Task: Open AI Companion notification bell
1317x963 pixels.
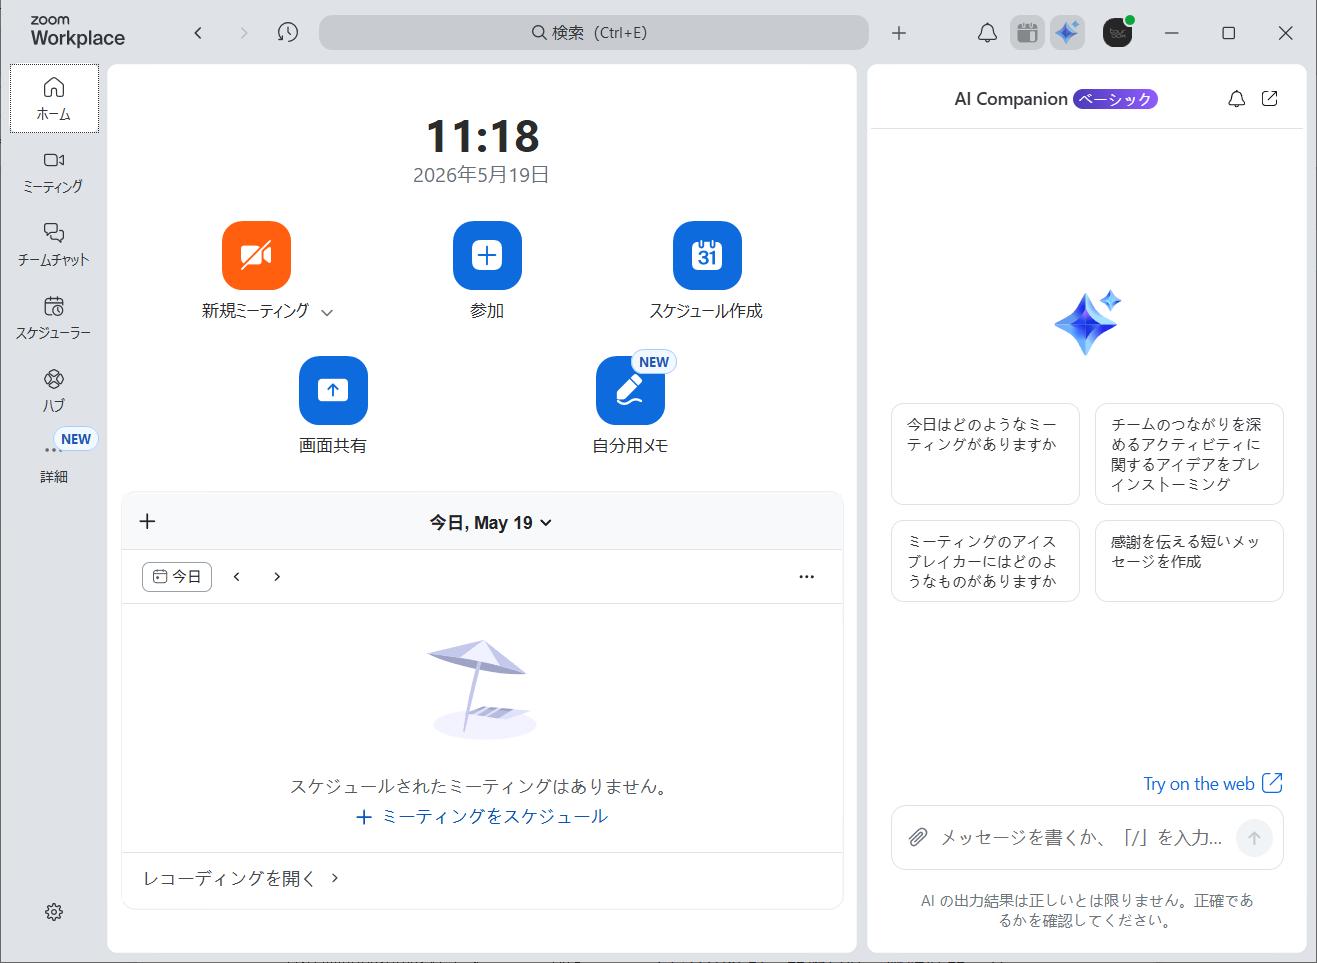Action: pyautogui.click(x=1237, y=99)
